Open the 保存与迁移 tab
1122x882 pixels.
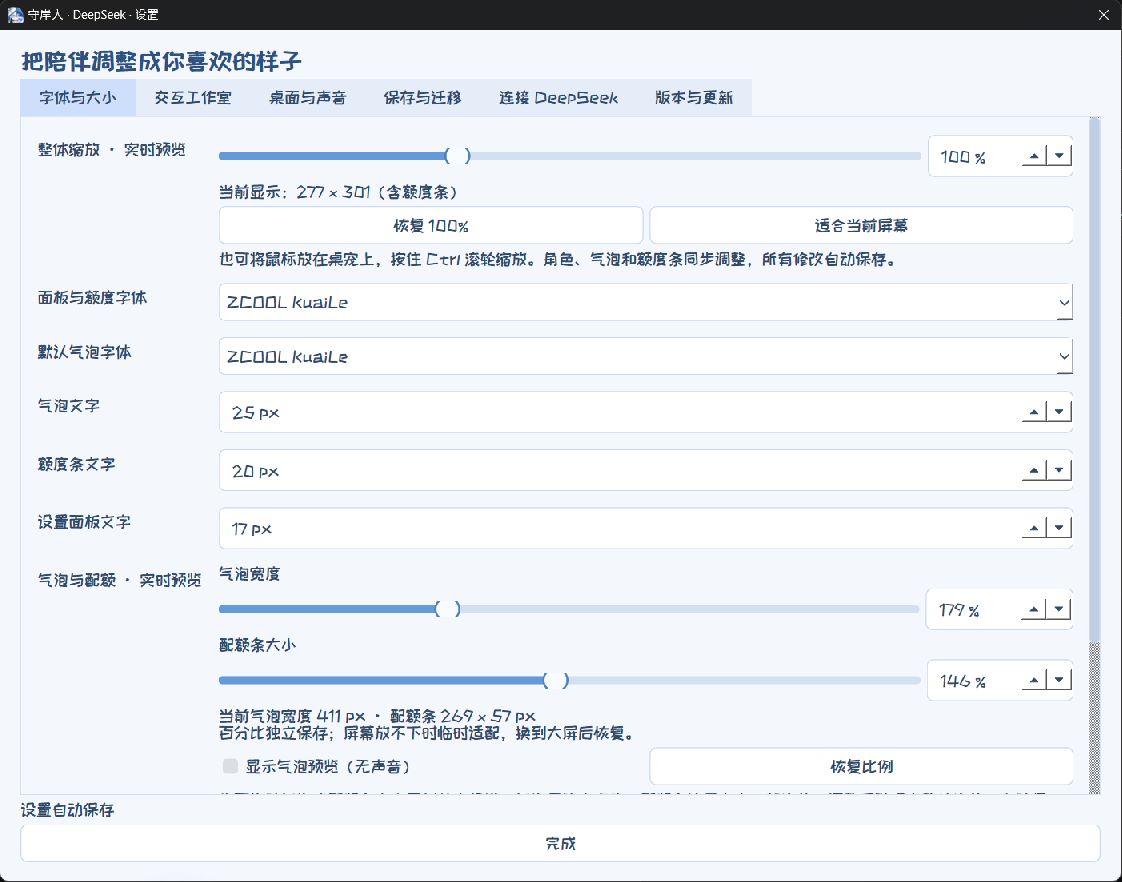tap(422, 98)
